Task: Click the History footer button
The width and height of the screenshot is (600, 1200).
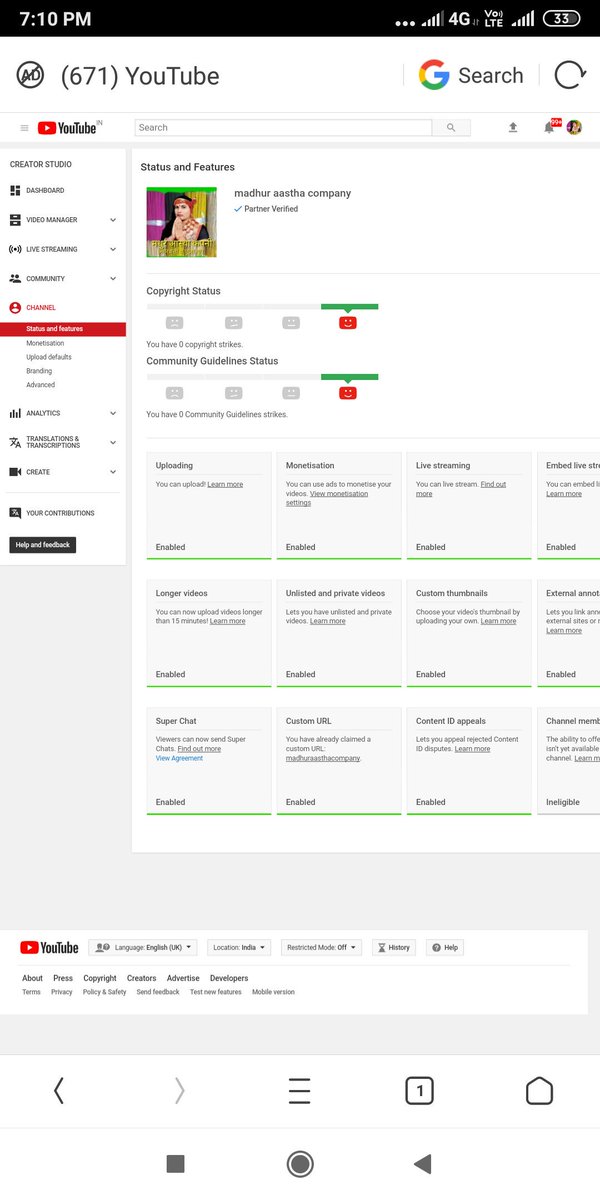Action: (394, 947)
